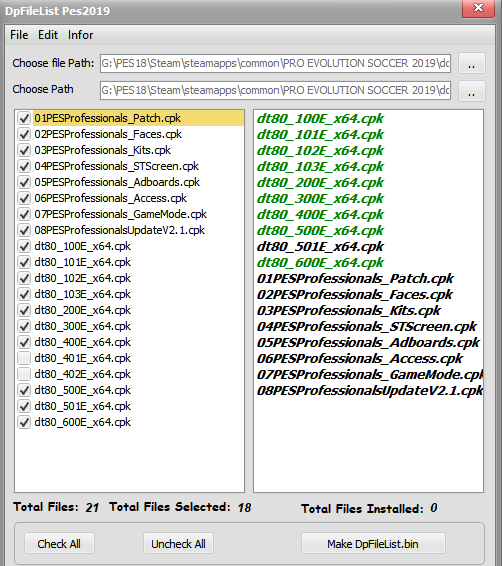Select 04PESProfessionals_STScreen.cpk name in left list
Screen dimensions: 502x566
[x=117, y=166]
